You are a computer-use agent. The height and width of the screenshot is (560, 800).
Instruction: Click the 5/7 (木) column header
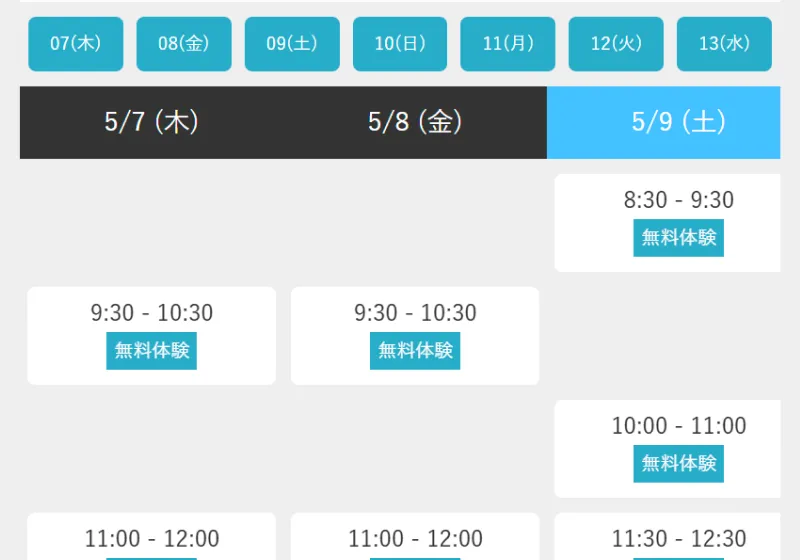click(152, 122)
